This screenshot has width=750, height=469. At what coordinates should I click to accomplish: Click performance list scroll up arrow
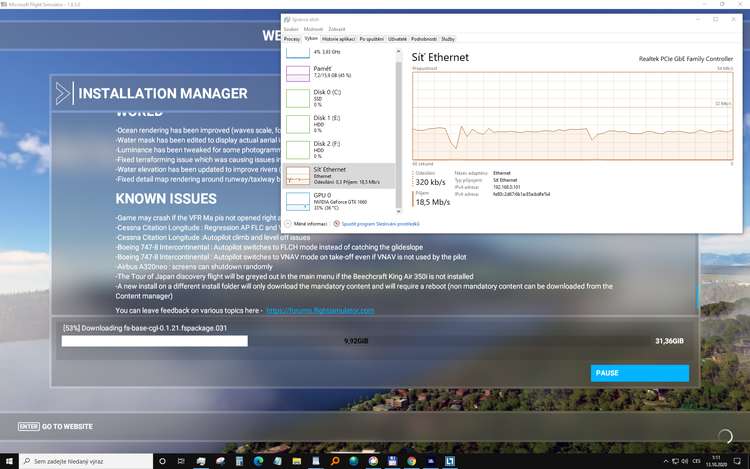click(398, 52)
